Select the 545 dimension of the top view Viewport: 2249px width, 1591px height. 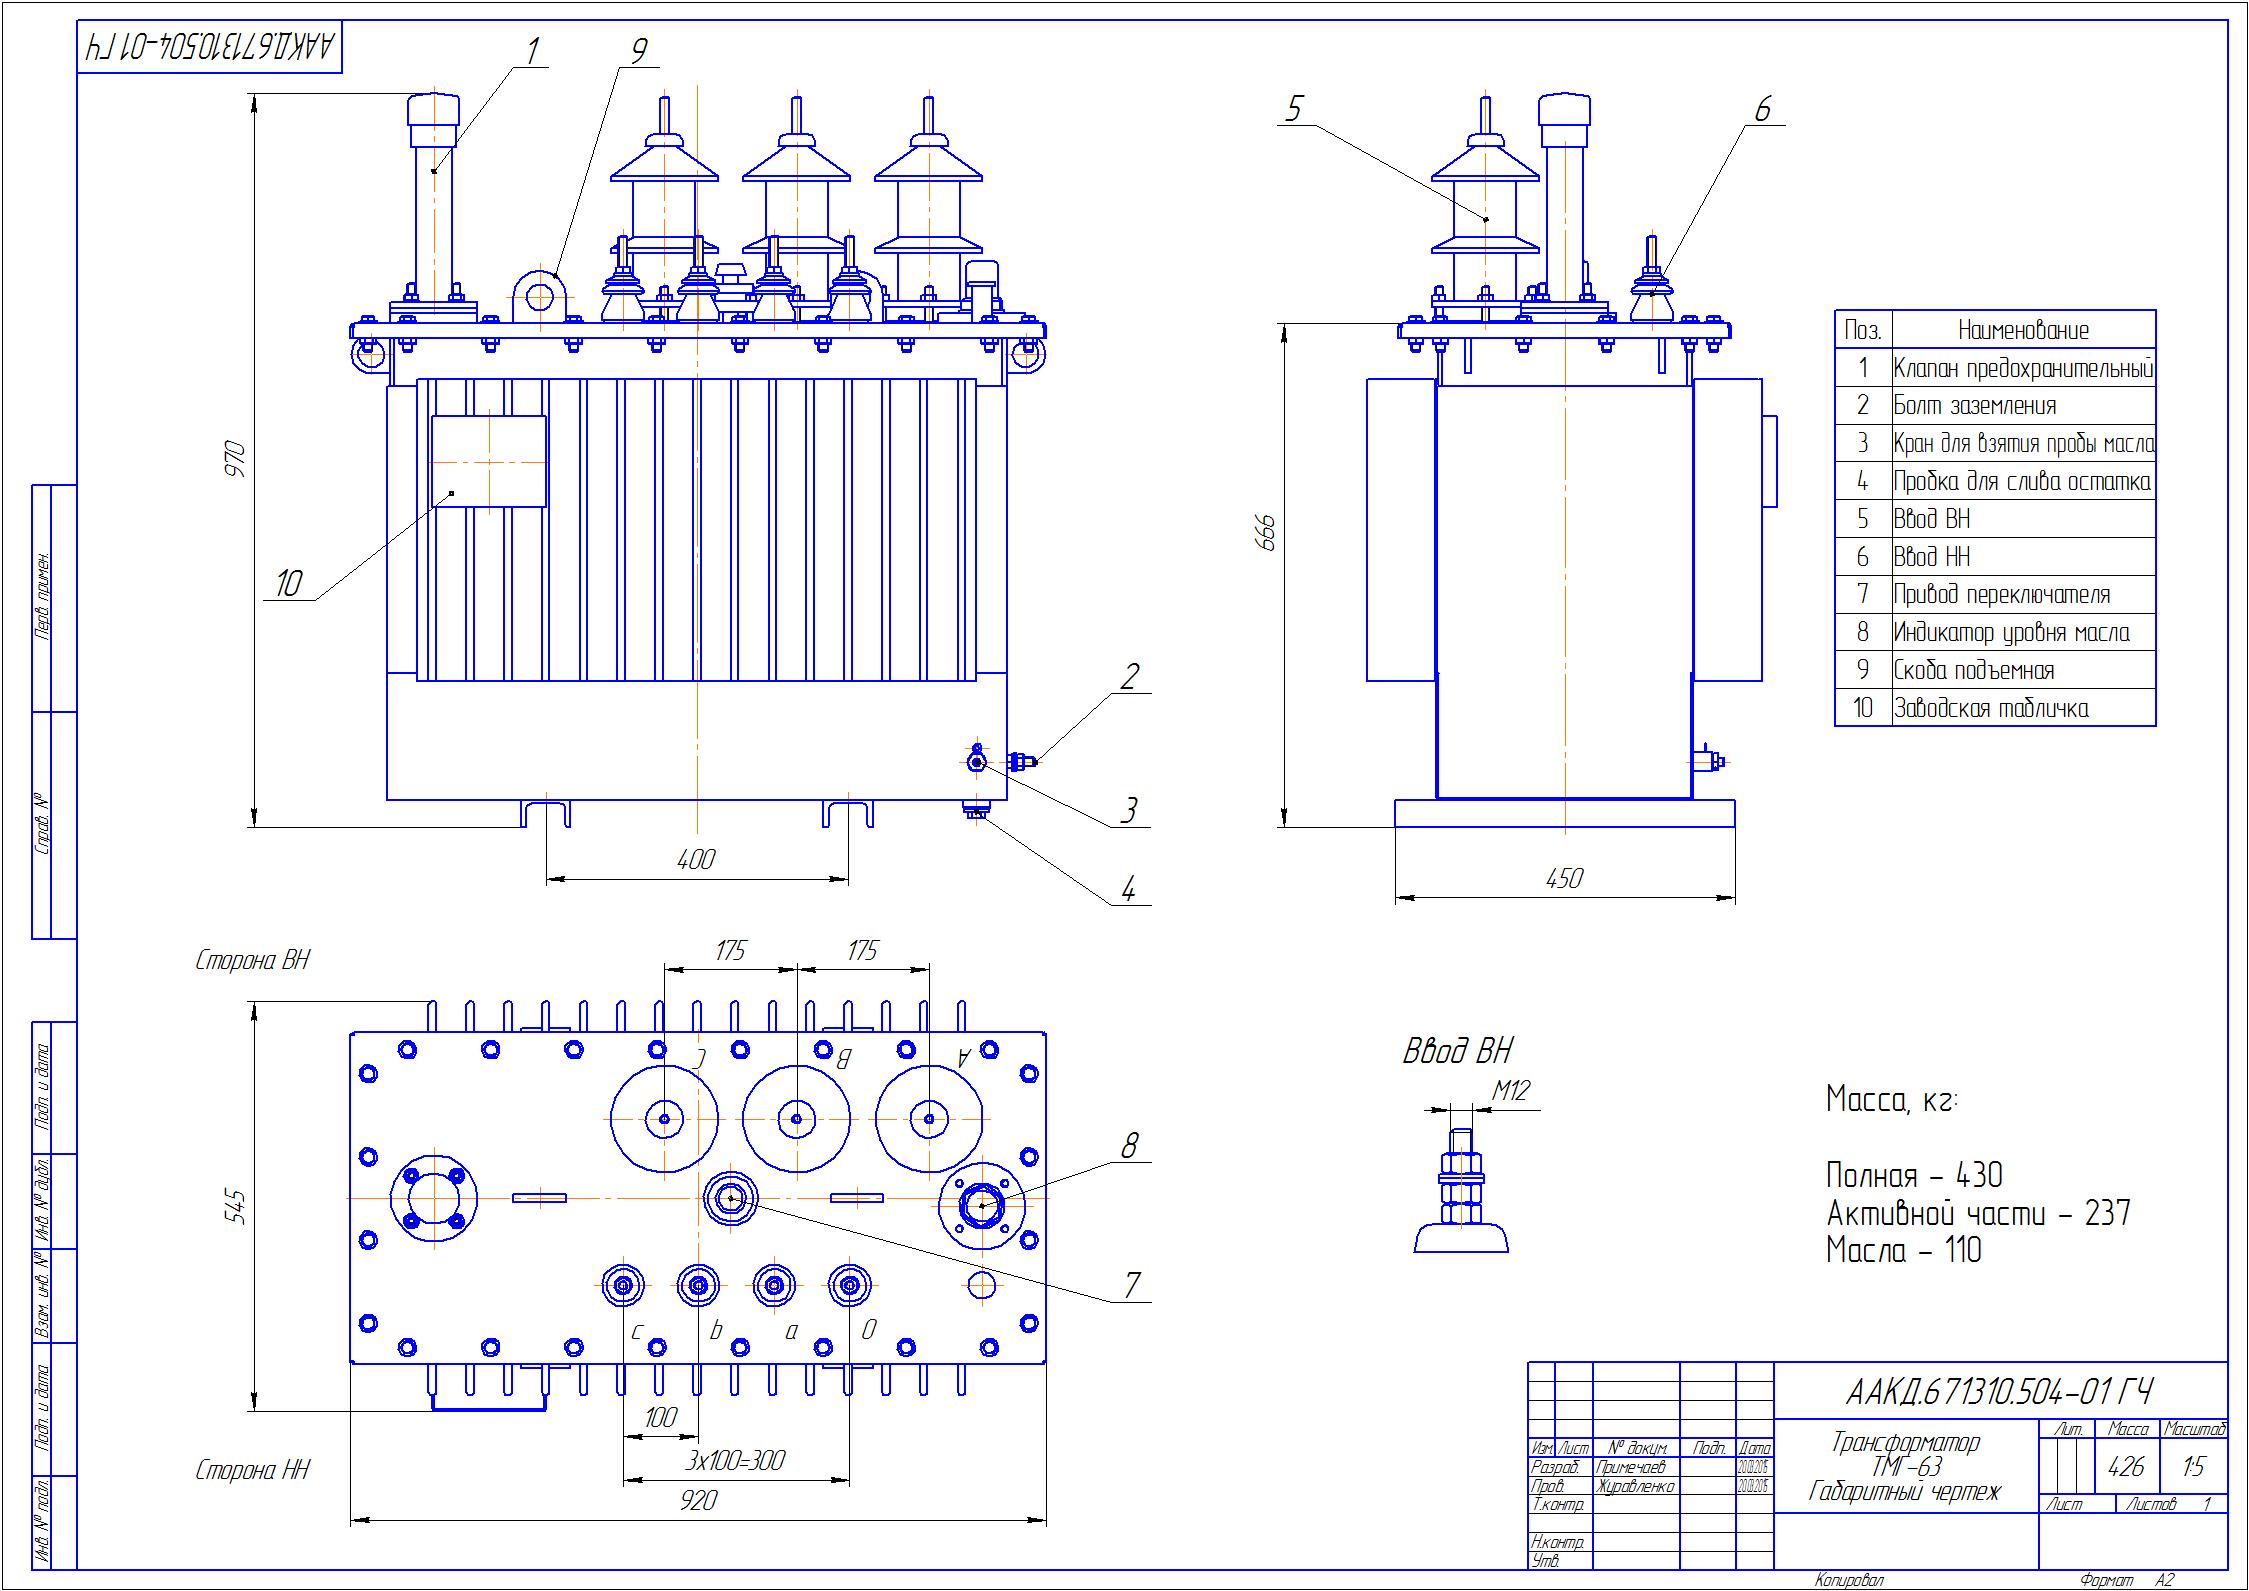tap(235, 1205)
